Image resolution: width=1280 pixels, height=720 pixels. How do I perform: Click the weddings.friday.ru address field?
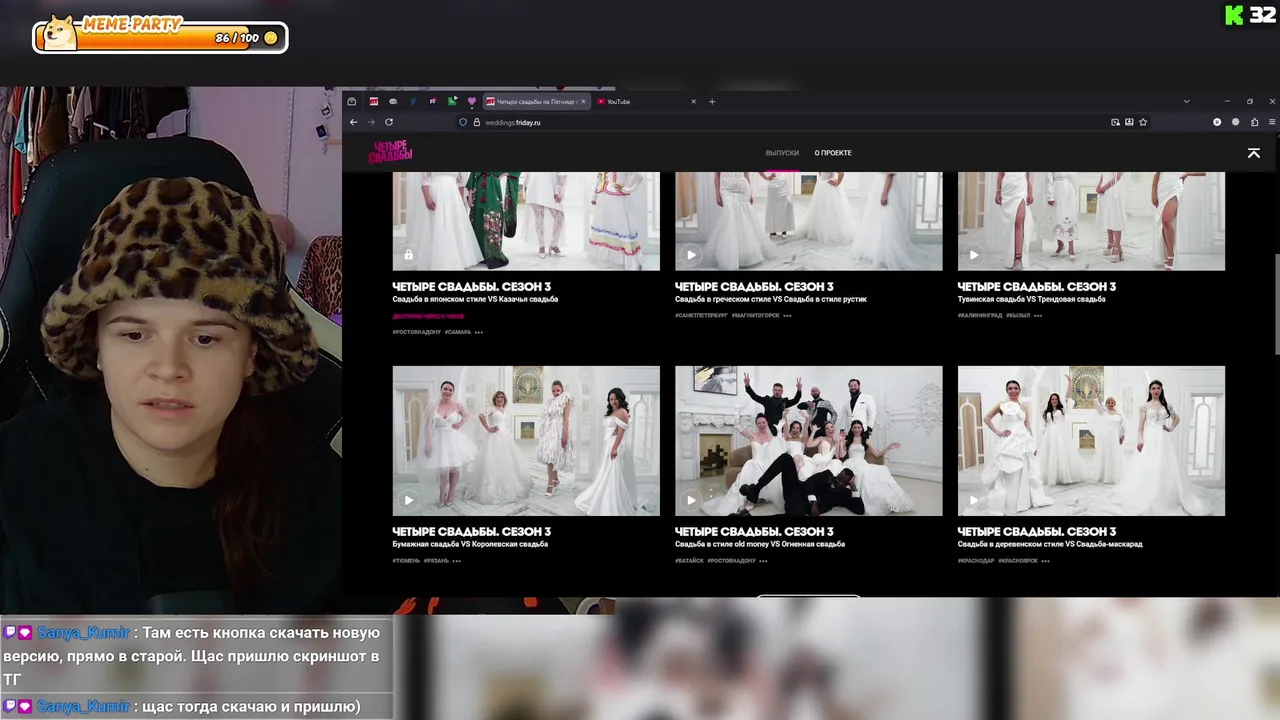pos(780,122)
